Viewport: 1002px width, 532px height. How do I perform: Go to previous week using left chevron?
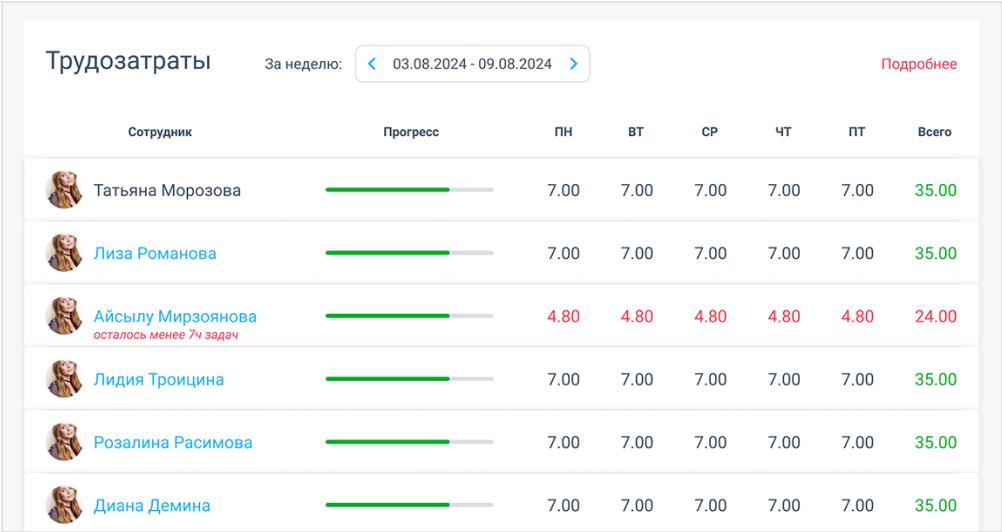tap(372, 64)
